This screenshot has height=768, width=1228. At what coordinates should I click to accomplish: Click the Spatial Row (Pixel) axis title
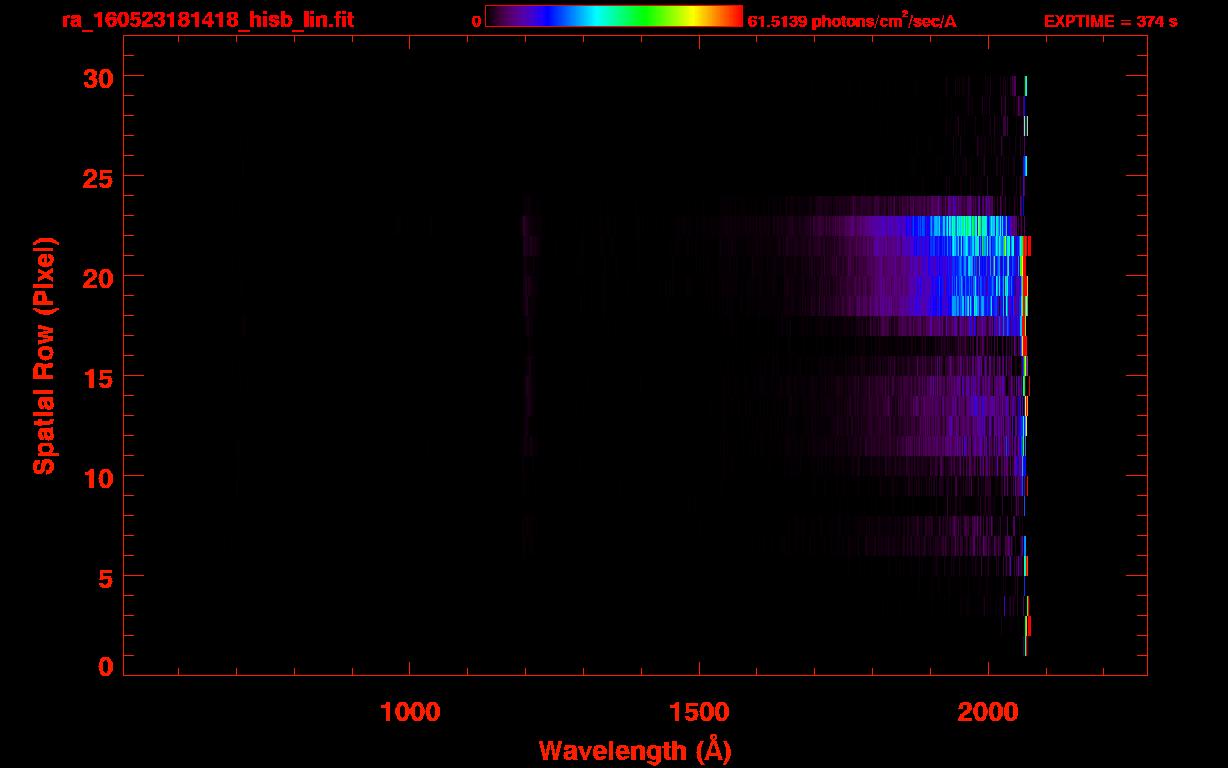click(x=44, y=355)
